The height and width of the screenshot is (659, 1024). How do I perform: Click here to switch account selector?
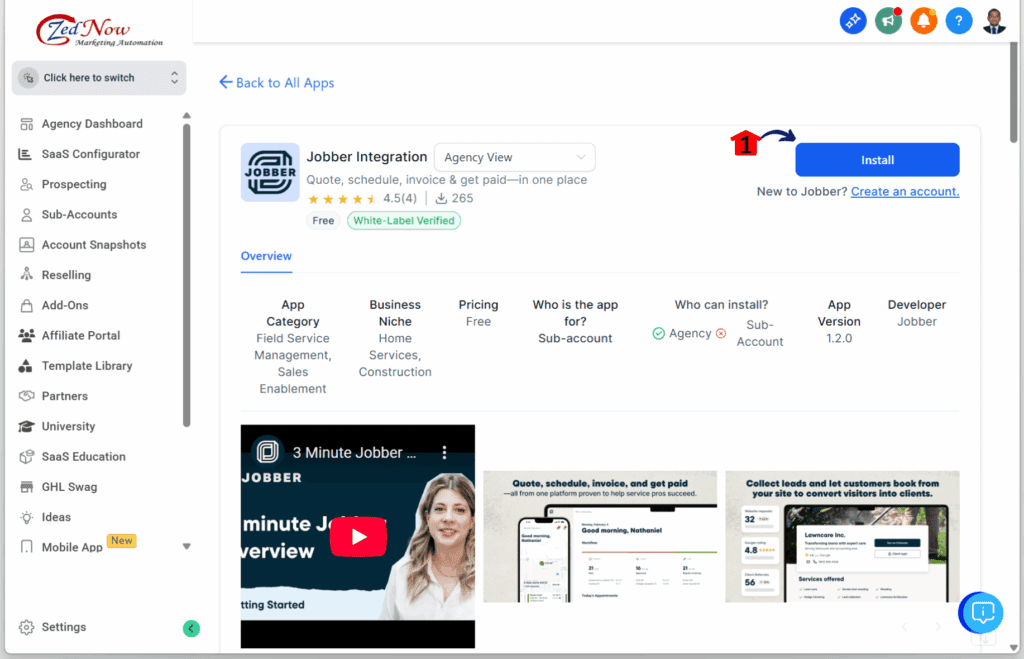98,77
